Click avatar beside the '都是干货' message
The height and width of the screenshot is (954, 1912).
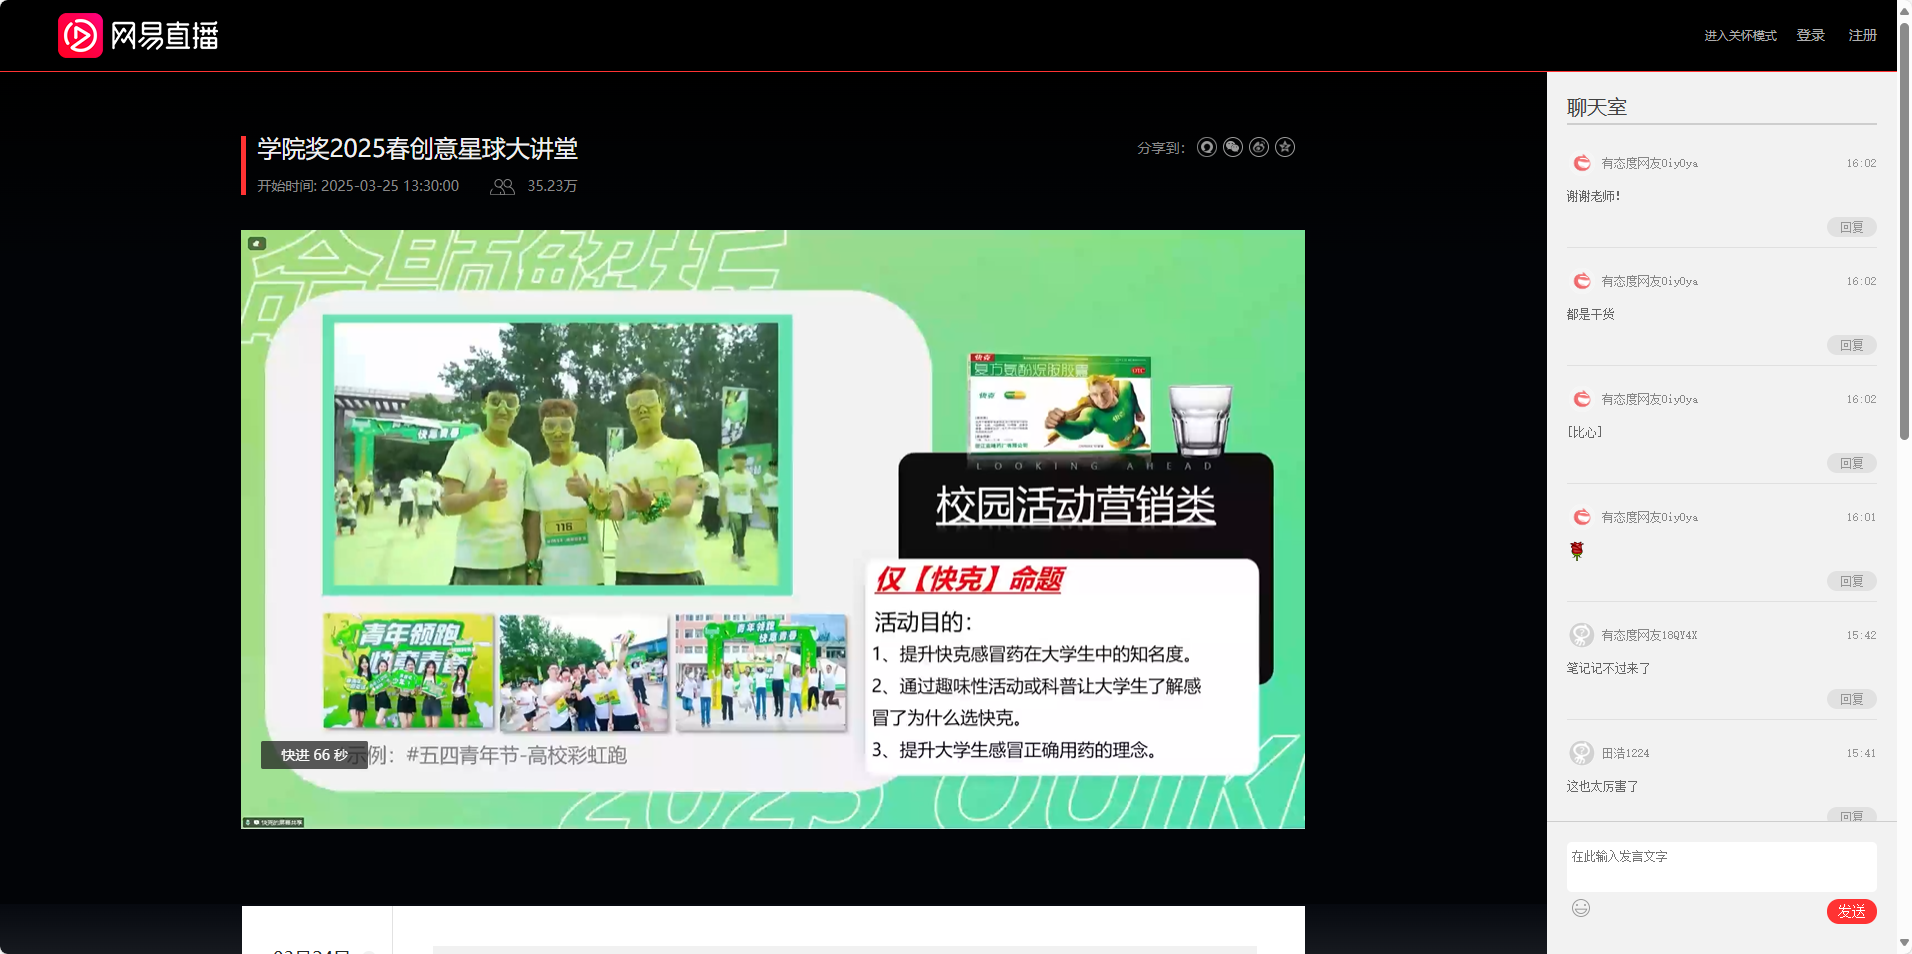point(1581,281)
